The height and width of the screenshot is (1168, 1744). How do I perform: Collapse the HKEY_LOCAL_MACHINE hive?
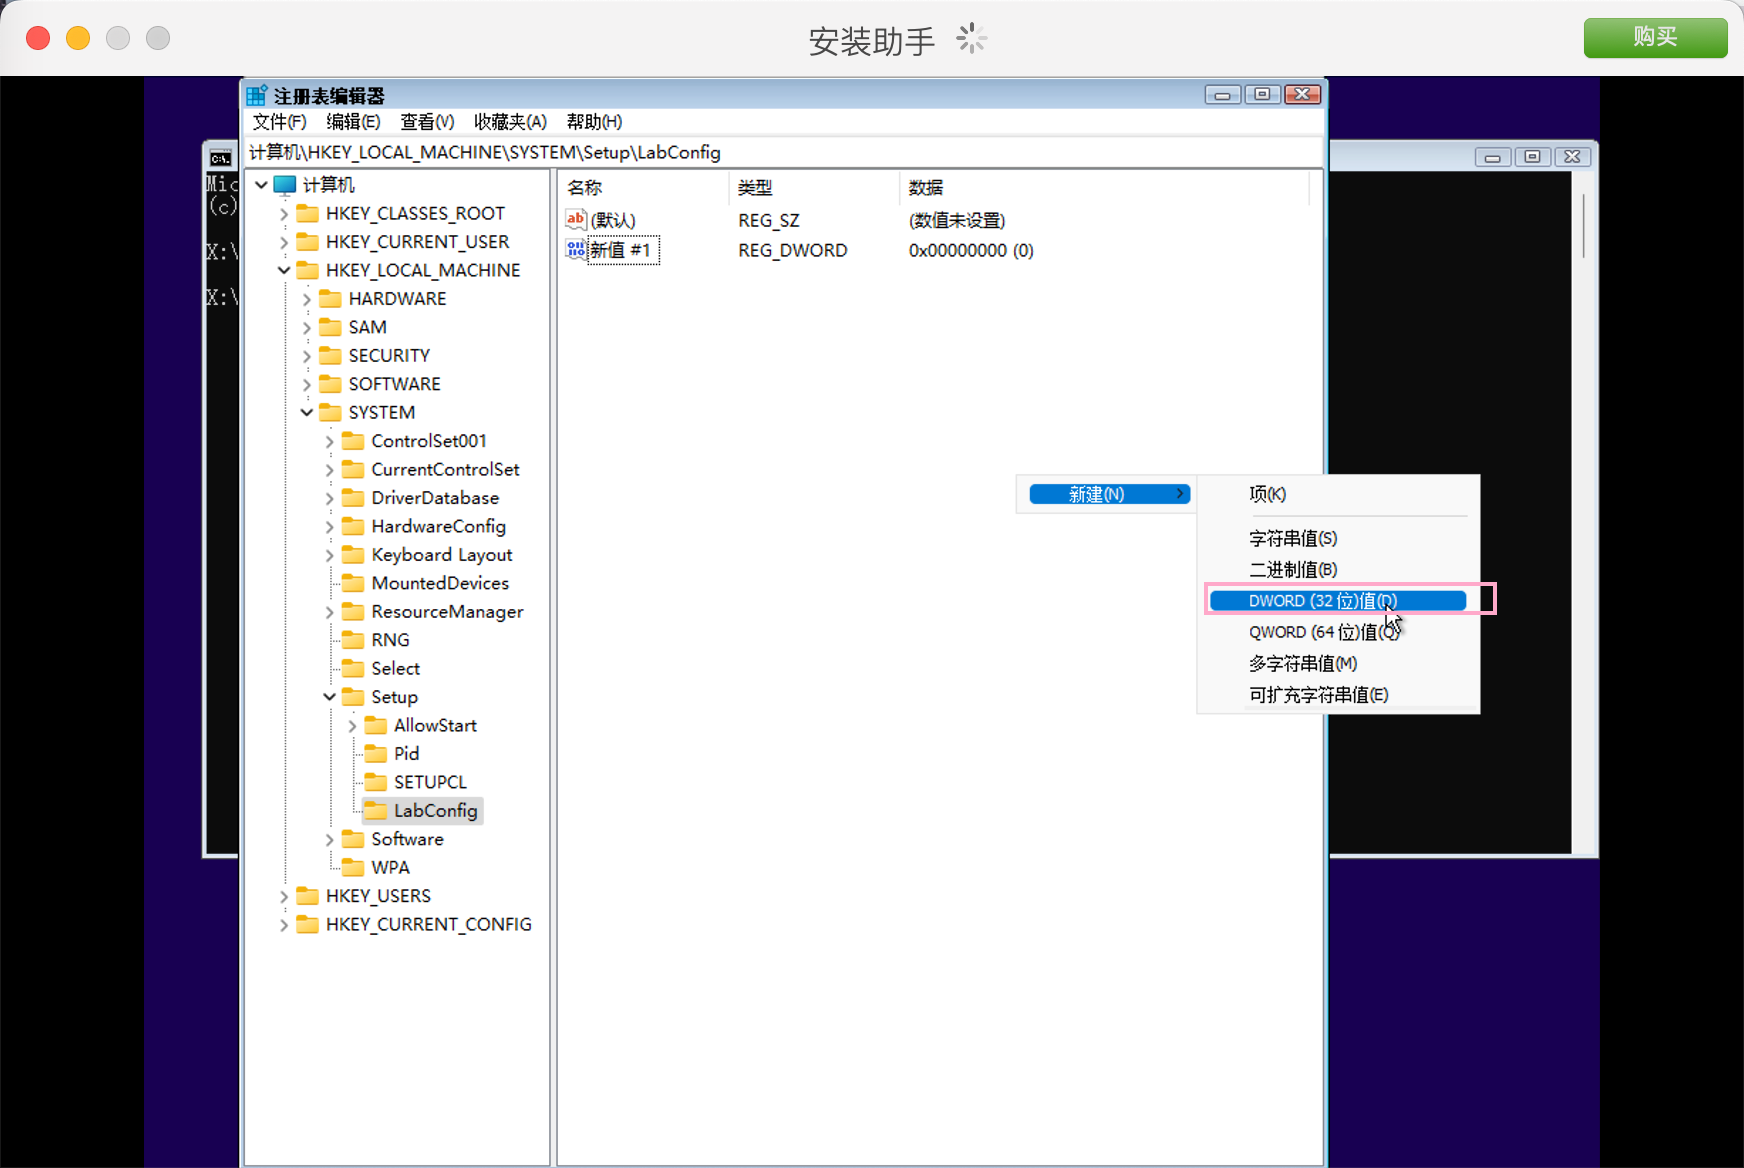tap(284, 271)
